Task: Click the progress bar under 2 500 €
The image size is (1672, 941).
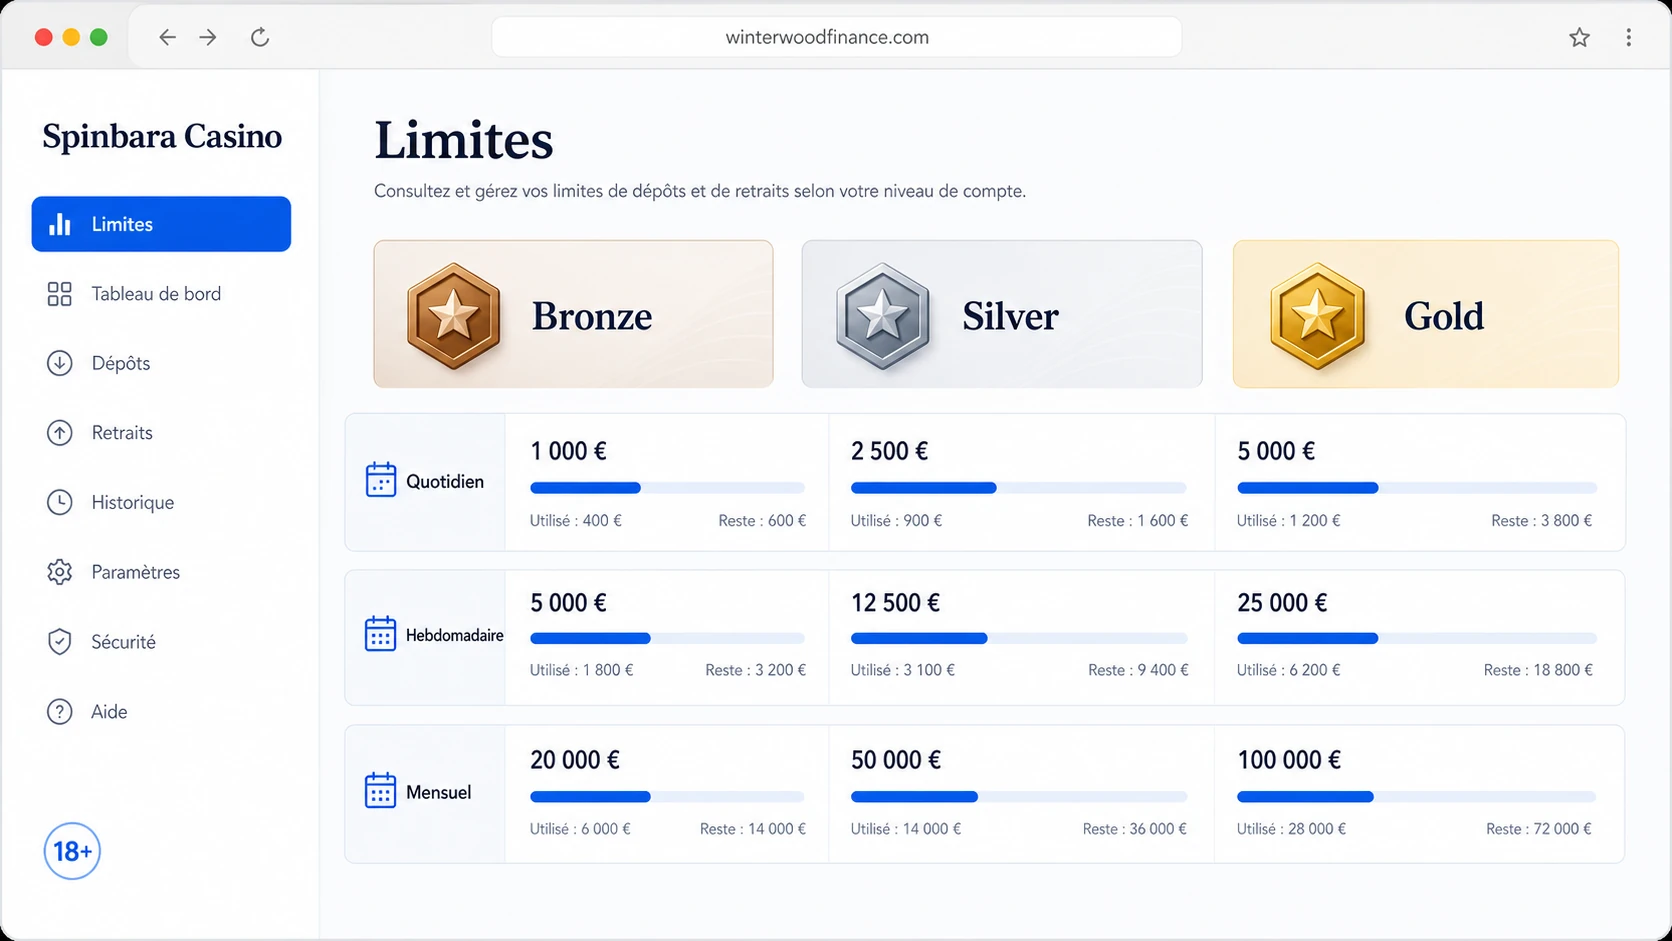Action: 1019,488
